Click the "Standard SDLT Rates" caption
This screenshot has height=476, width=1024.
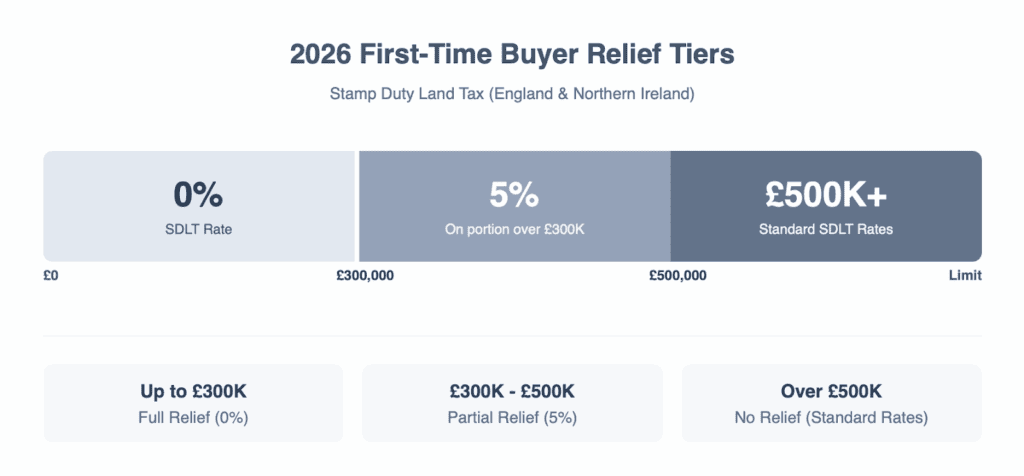tap(825, 229)
